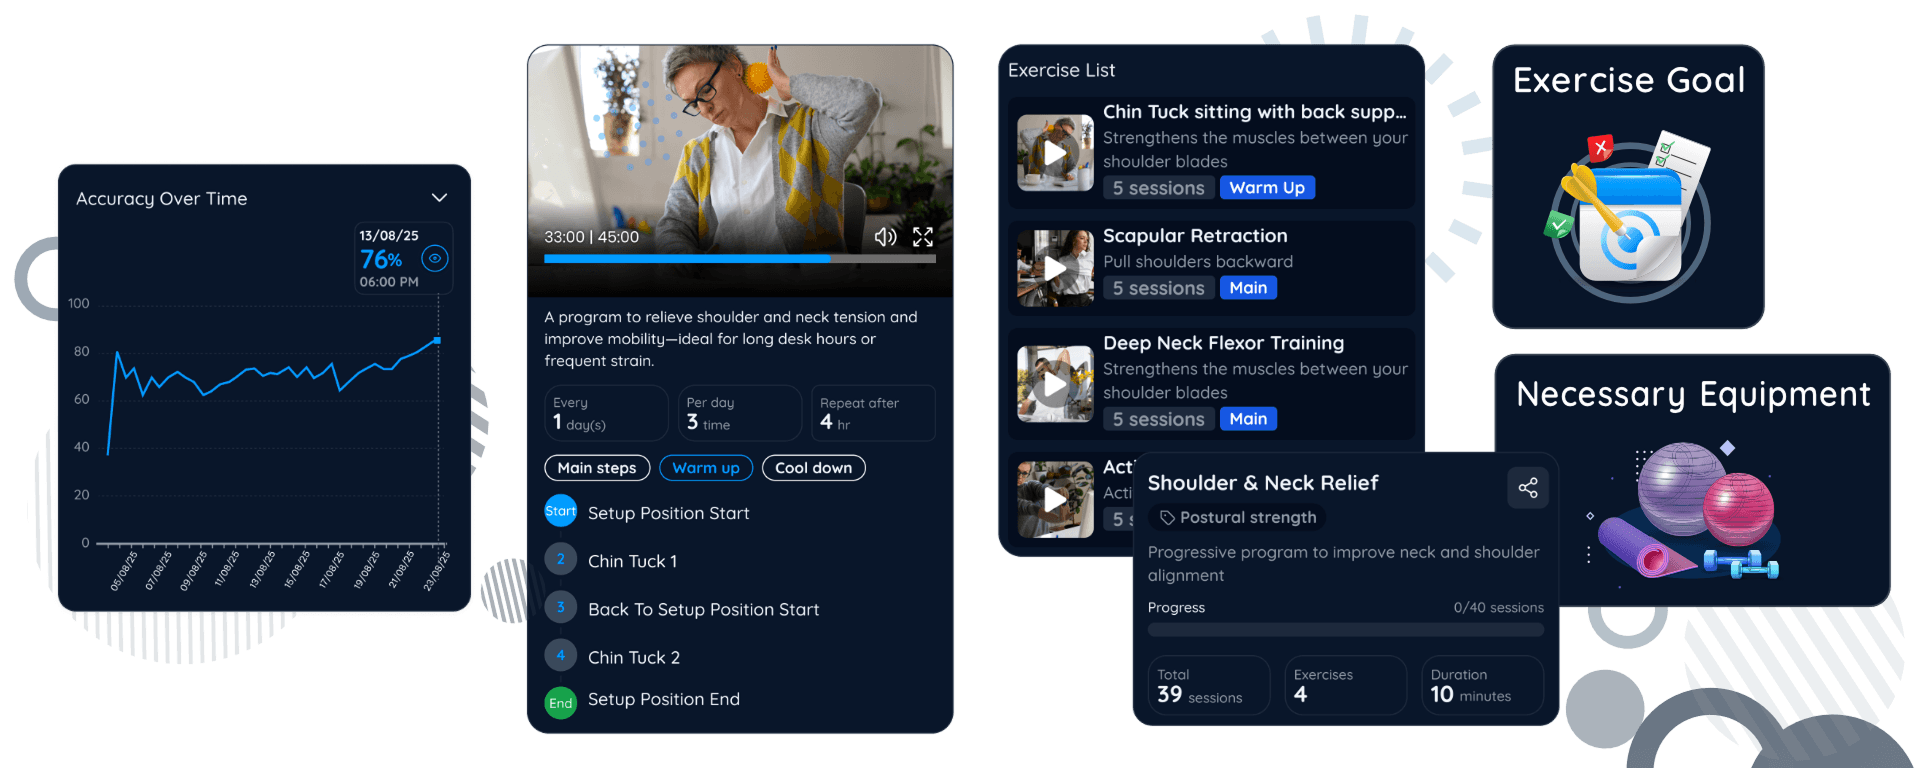Click the green End step circle

[560, 703]
